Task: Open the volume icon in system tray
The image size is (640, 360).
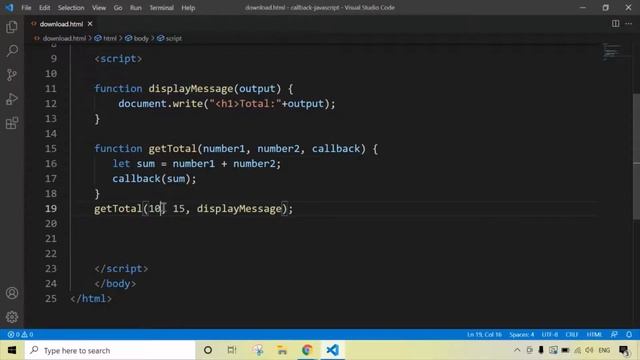Action: pos(589,350)
